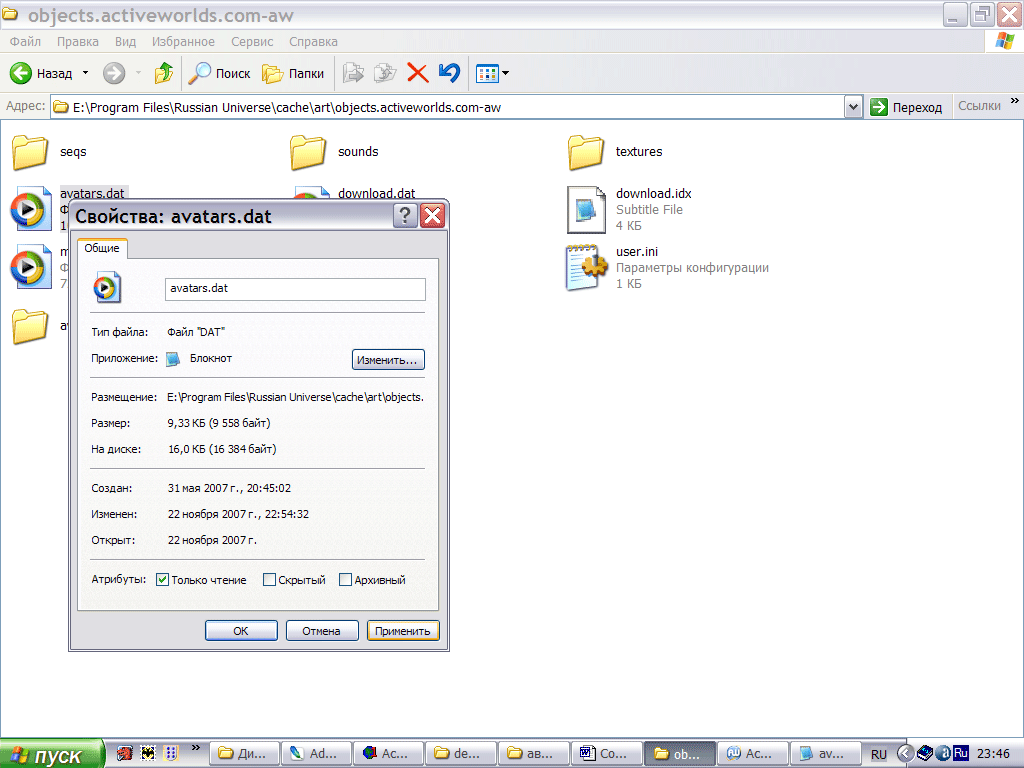The width and height of the screenshot is (1024, 768).
Task: Delete the selection with the red X
Action: coord(418,73)
